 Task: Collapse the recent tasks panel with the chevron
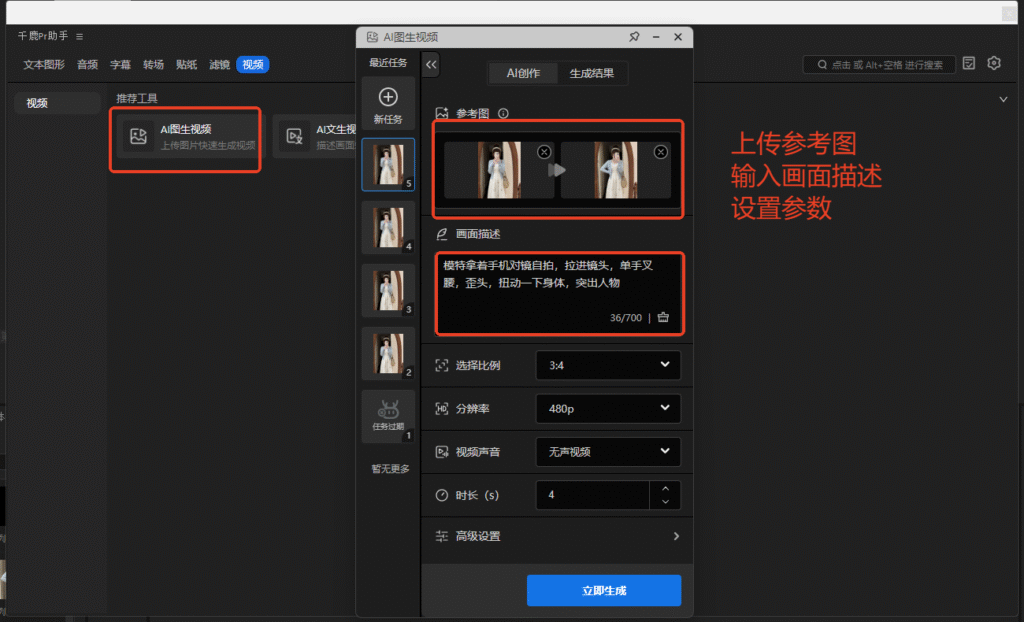[430, 62]
